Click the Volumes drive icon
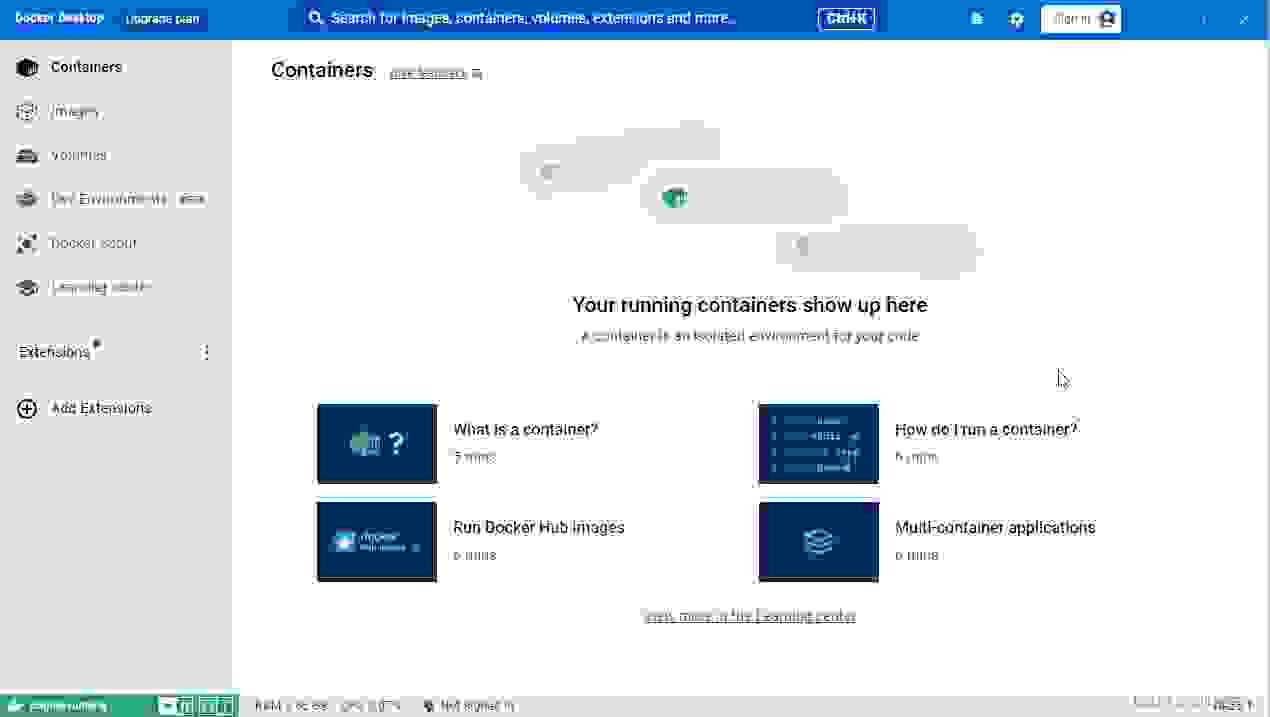 (27, 155)
